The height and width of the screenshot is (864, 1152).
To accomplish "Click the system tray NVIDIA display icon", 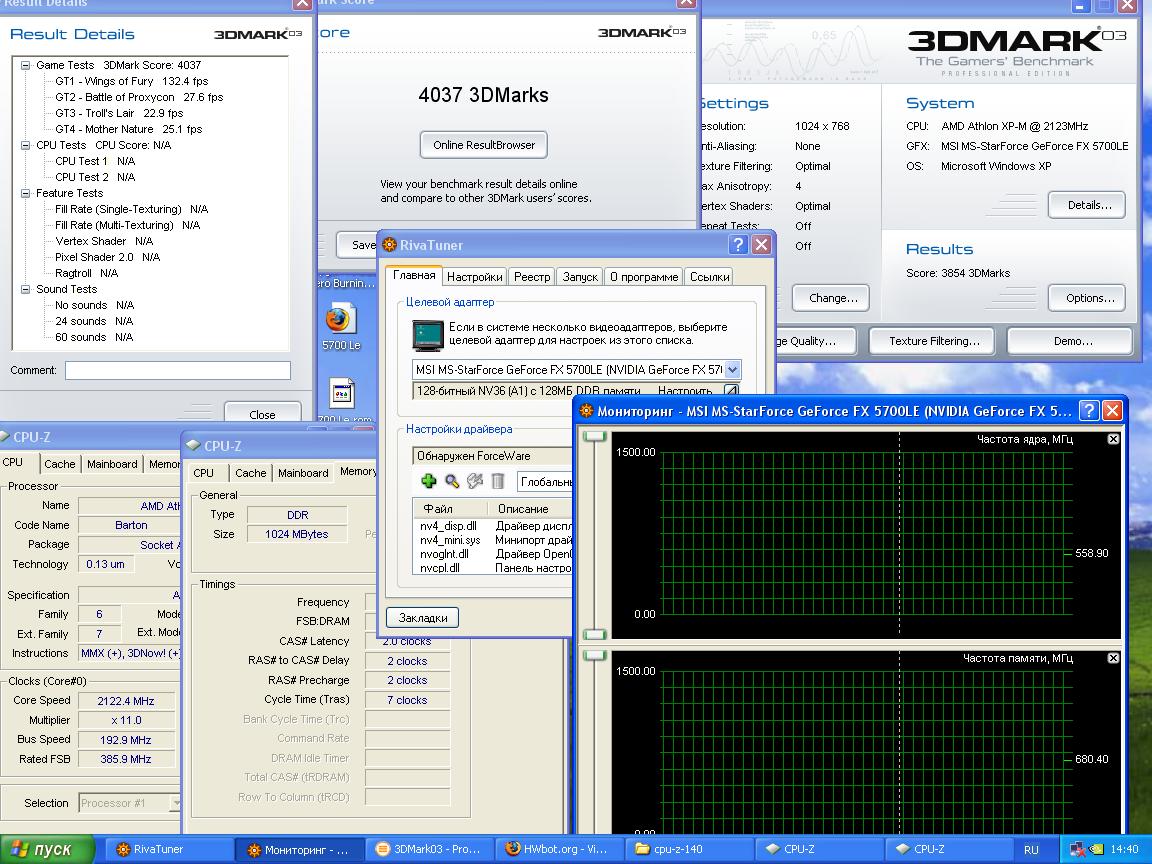I will click(x=1095, y=849).
